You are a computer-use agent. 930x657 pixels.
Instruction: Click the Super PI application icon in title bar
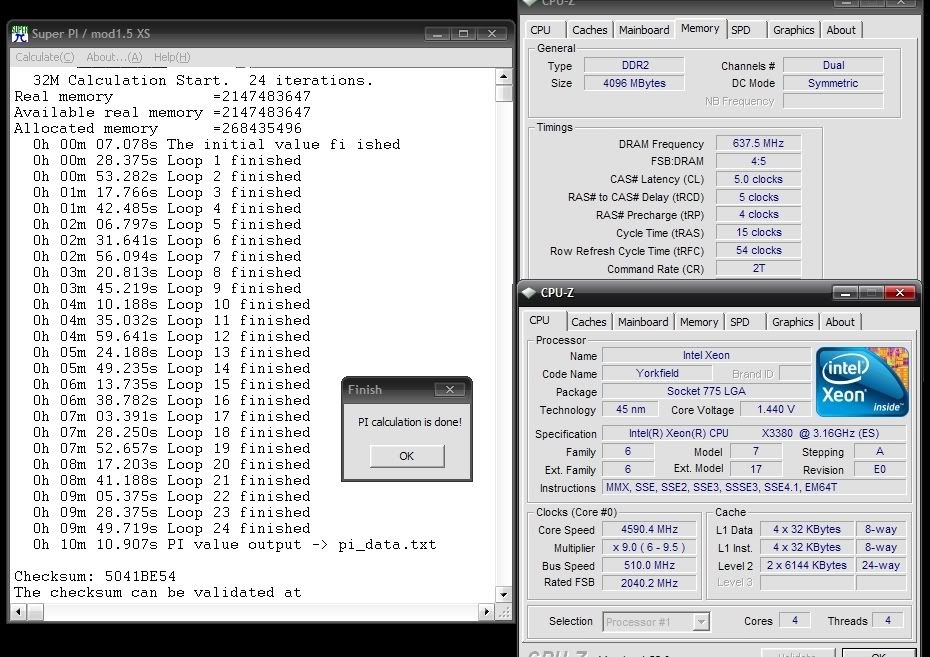(20, 34)
